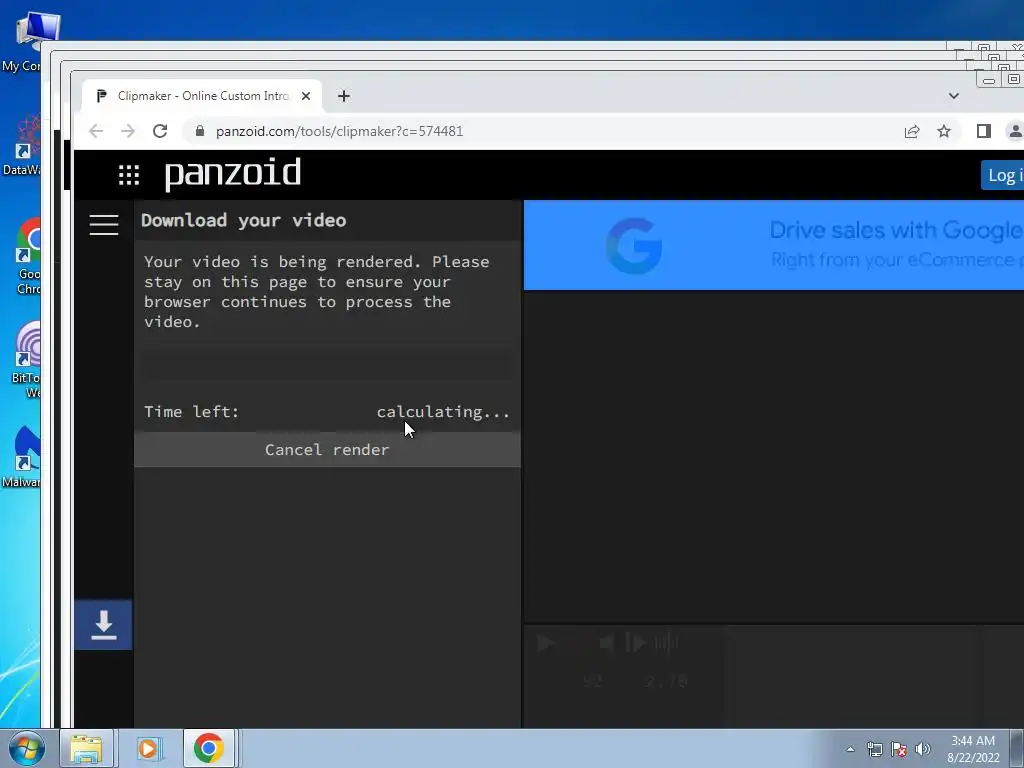Open the Malwarebytes desktop shortcut

(21, 457)
